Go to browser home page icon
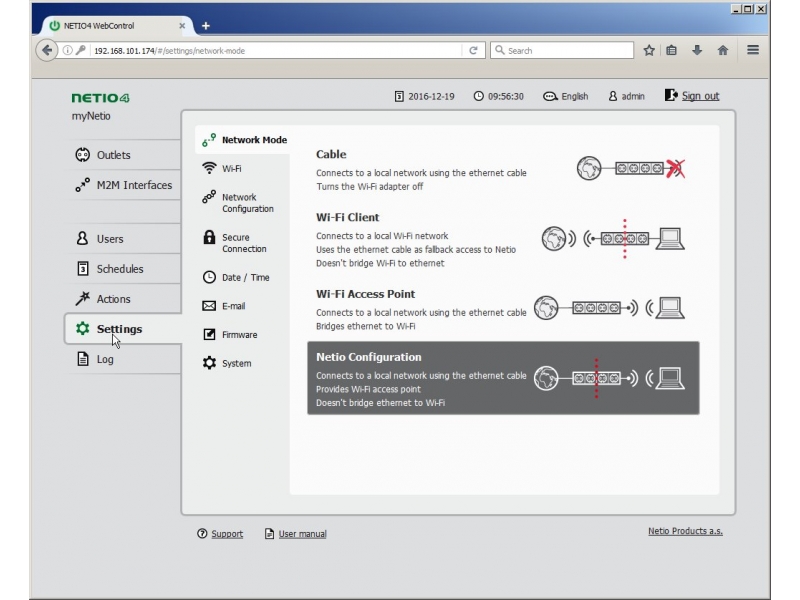The image size is (800, 600). click(723, 50)
